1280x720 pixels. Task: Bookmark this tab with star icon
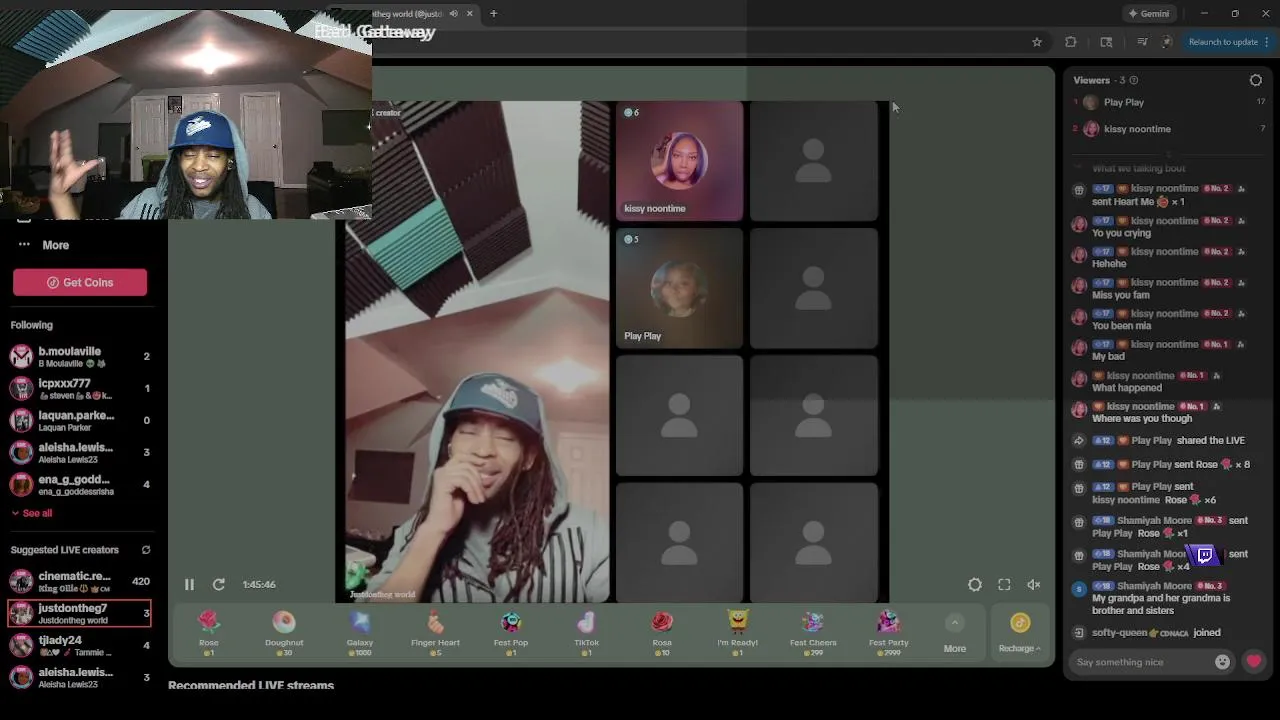1037,42
